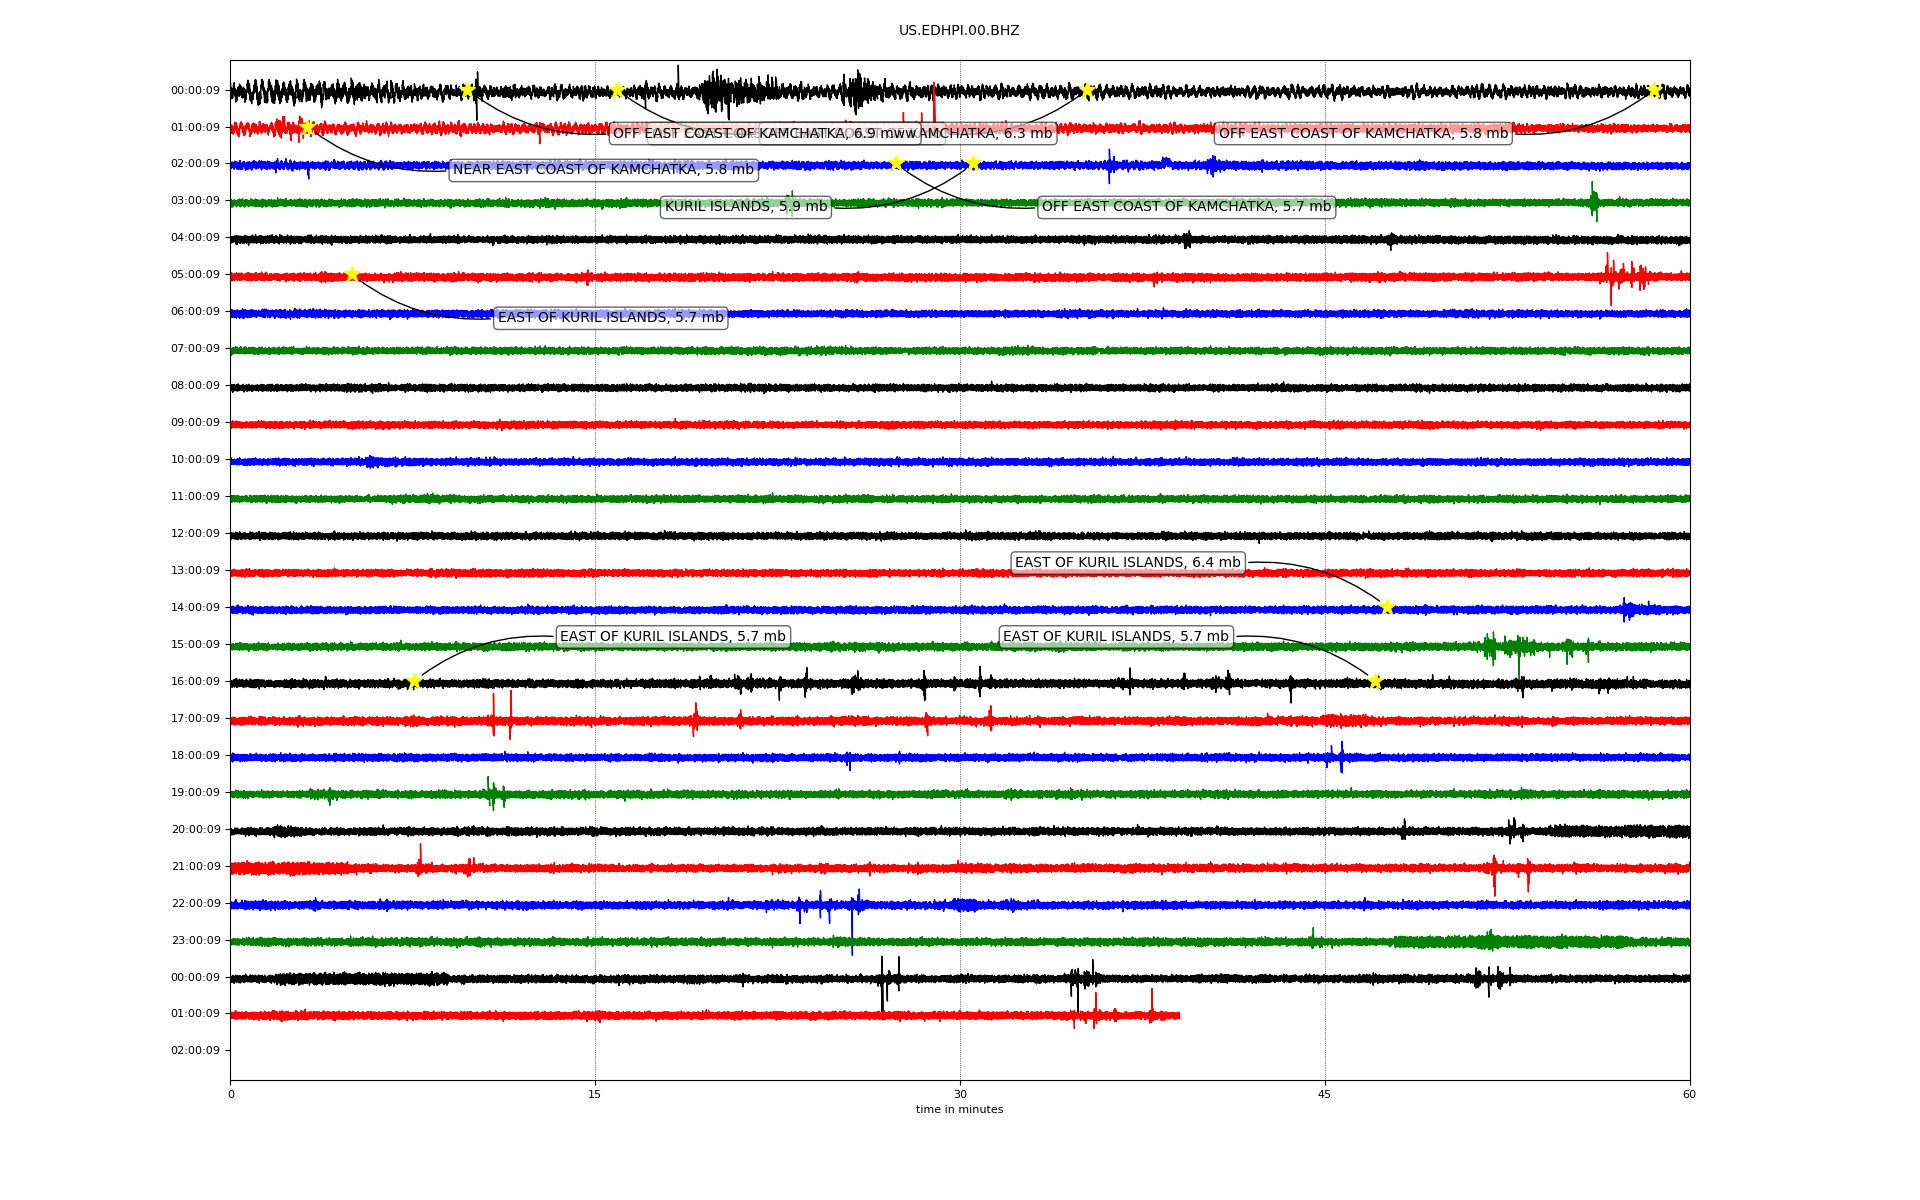Click the 17:00:09 time label
Viewport: 1920px width, 1200px height.
coord(195,719)
